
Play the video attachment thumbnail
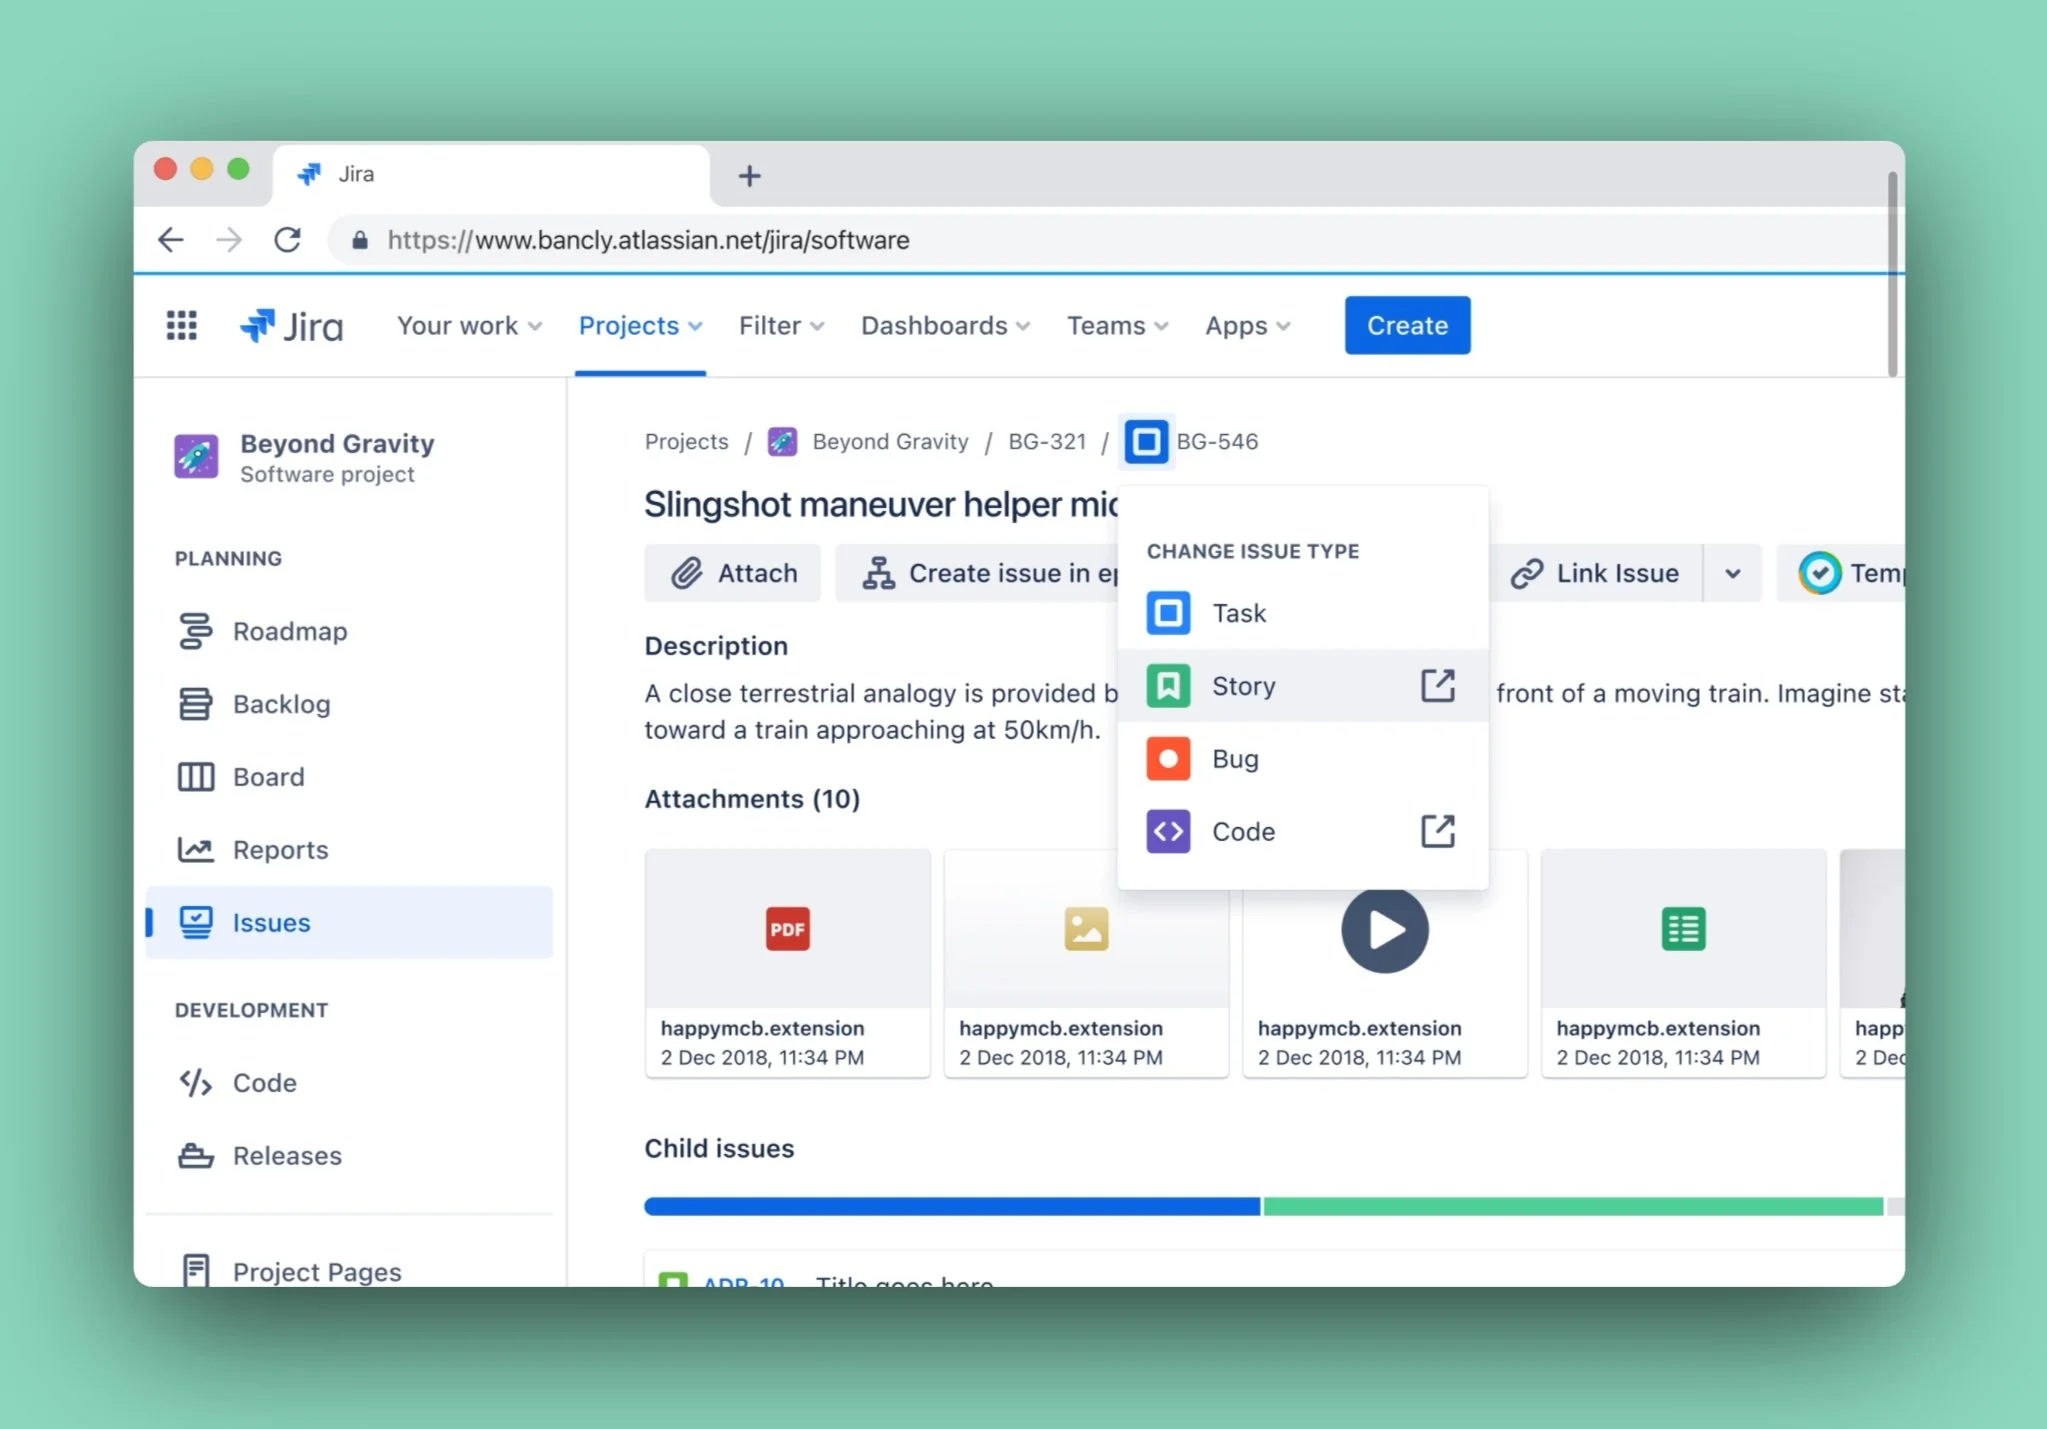click(1384, 930)
